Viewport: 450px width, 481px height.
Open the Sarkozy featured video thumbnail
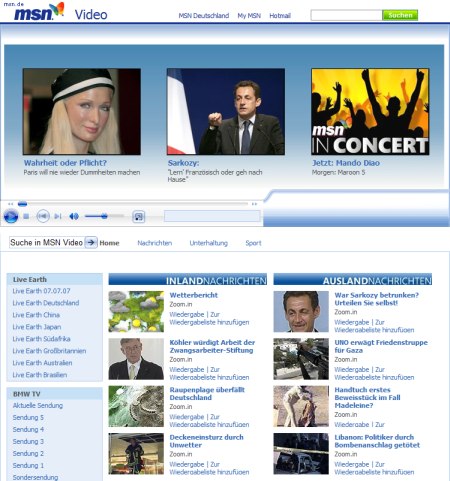[x=226, y=112]
